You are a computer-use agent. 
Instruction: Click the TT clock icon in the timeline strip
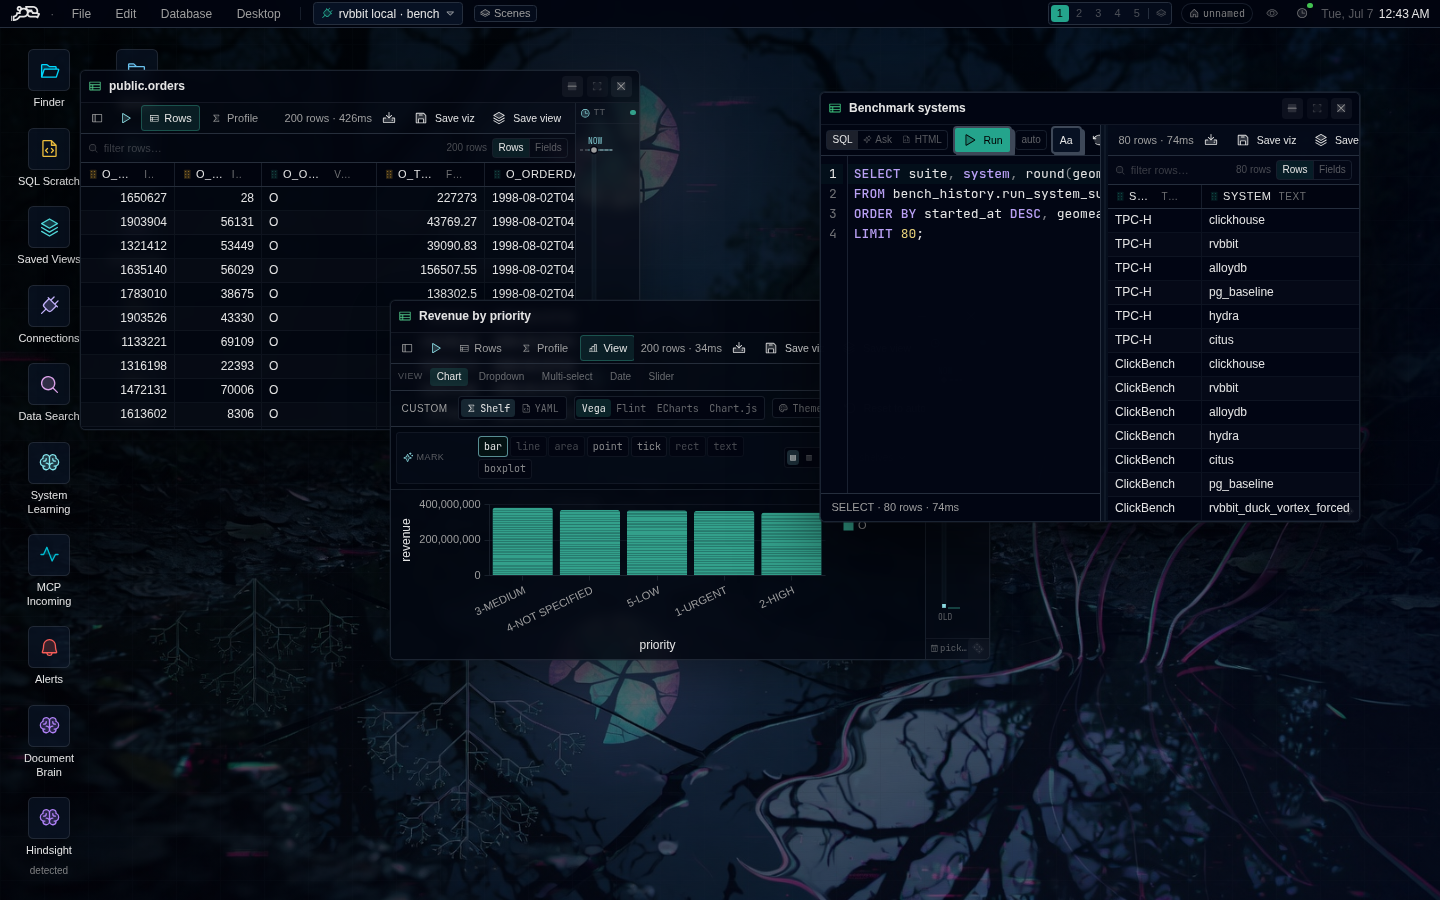click(587, 113)
